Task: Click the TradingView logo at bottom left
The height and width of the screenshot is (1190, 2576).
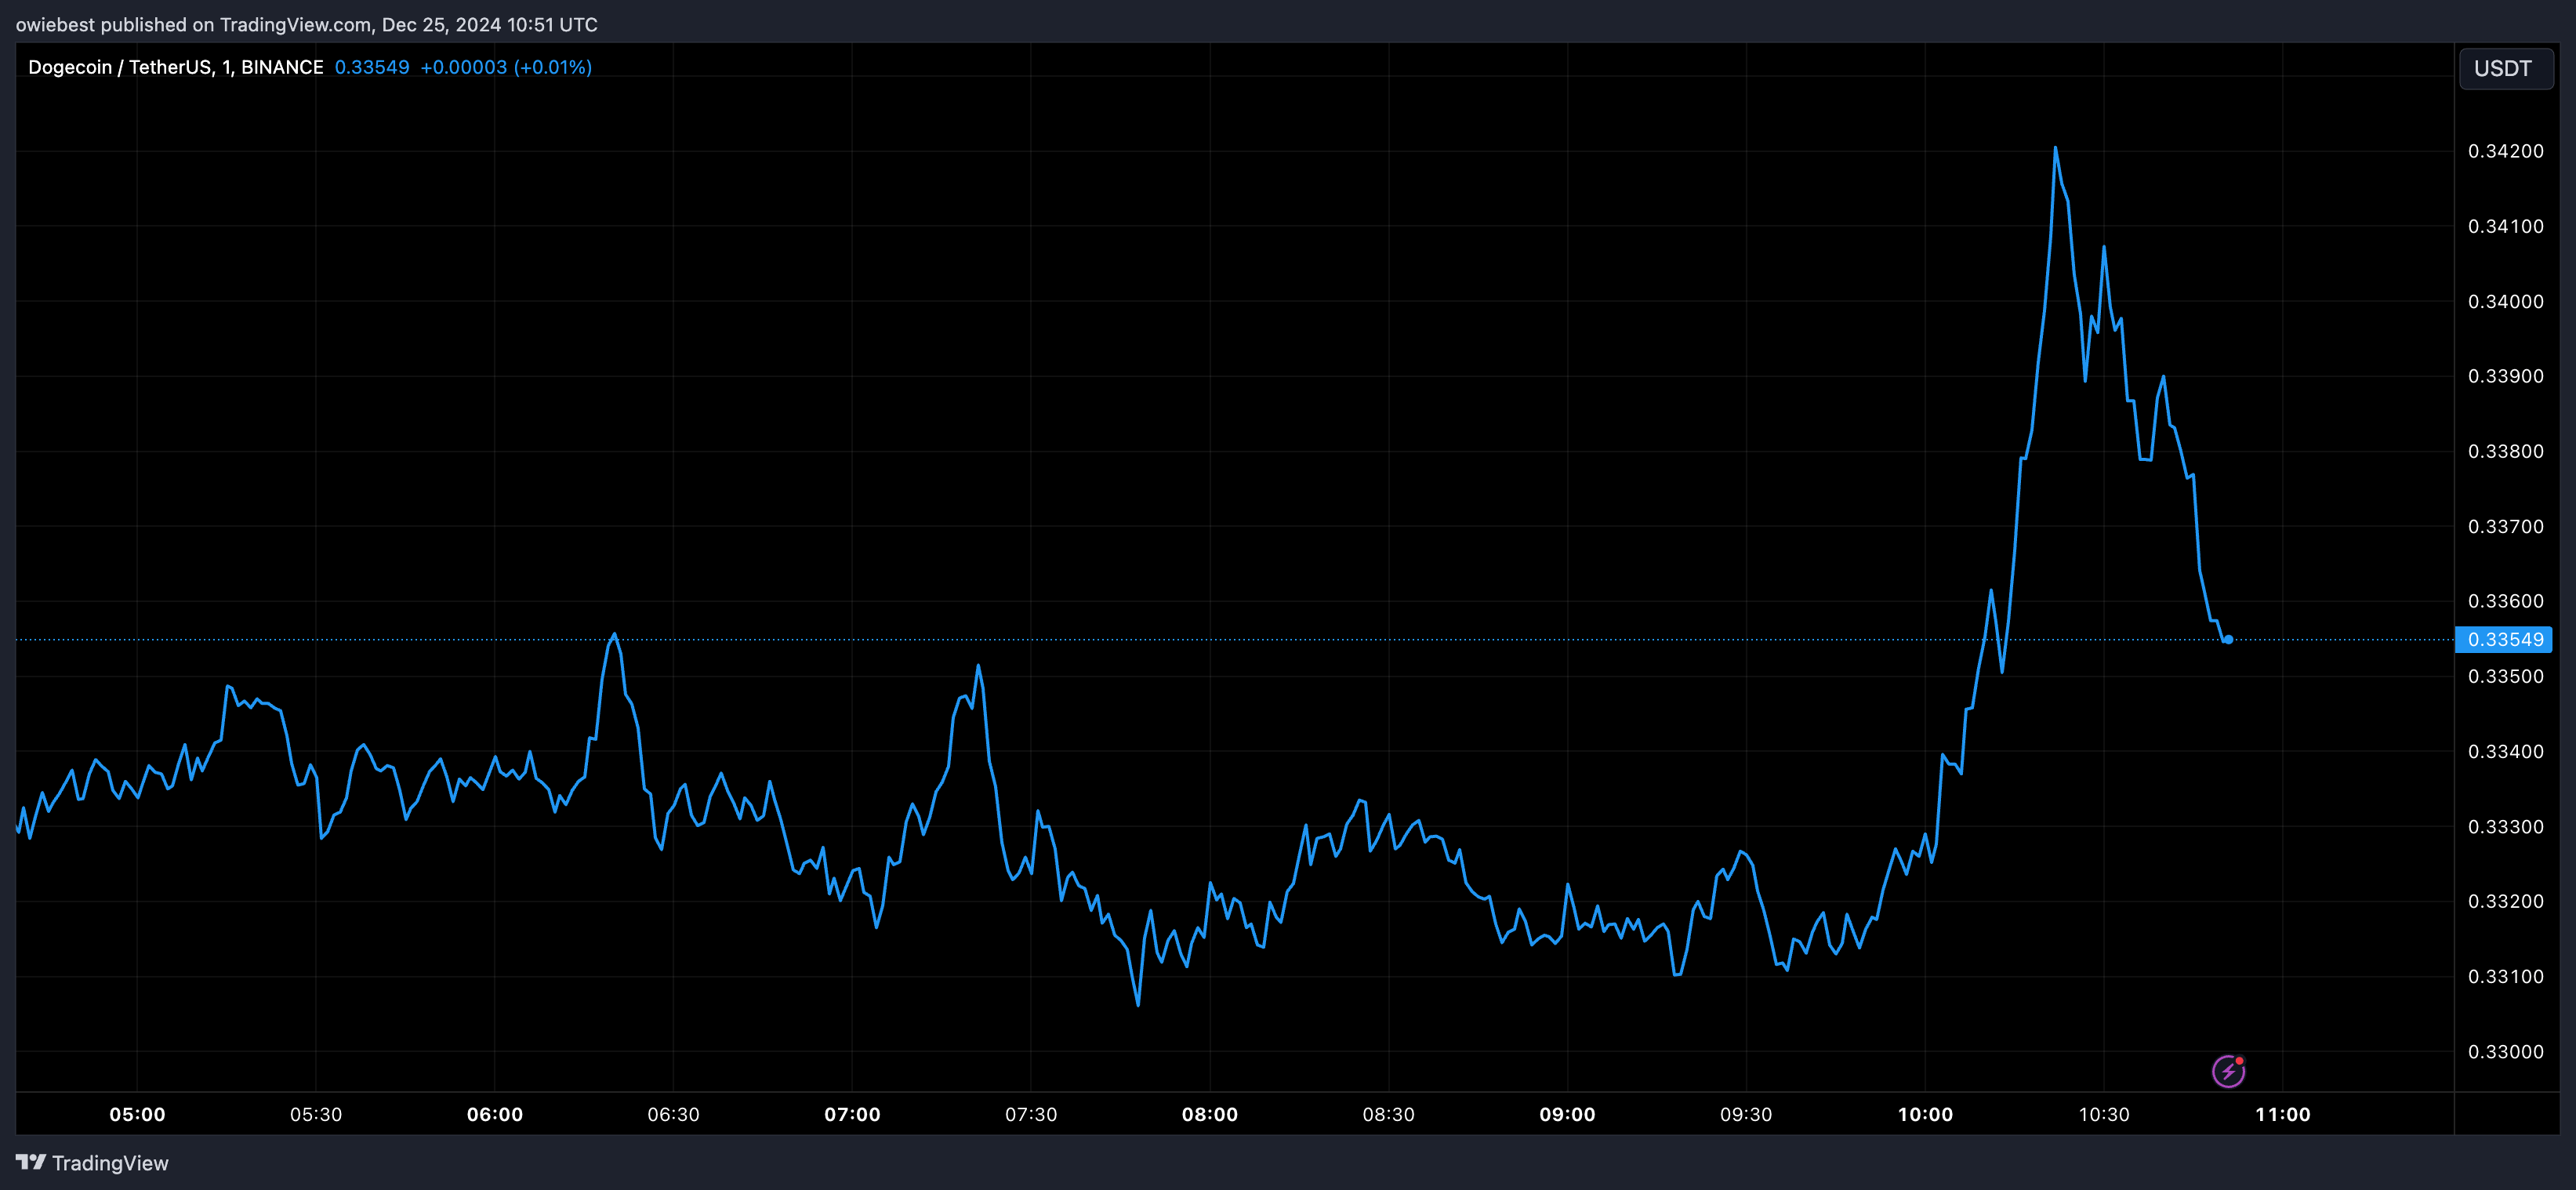Action: point(92,1163)
